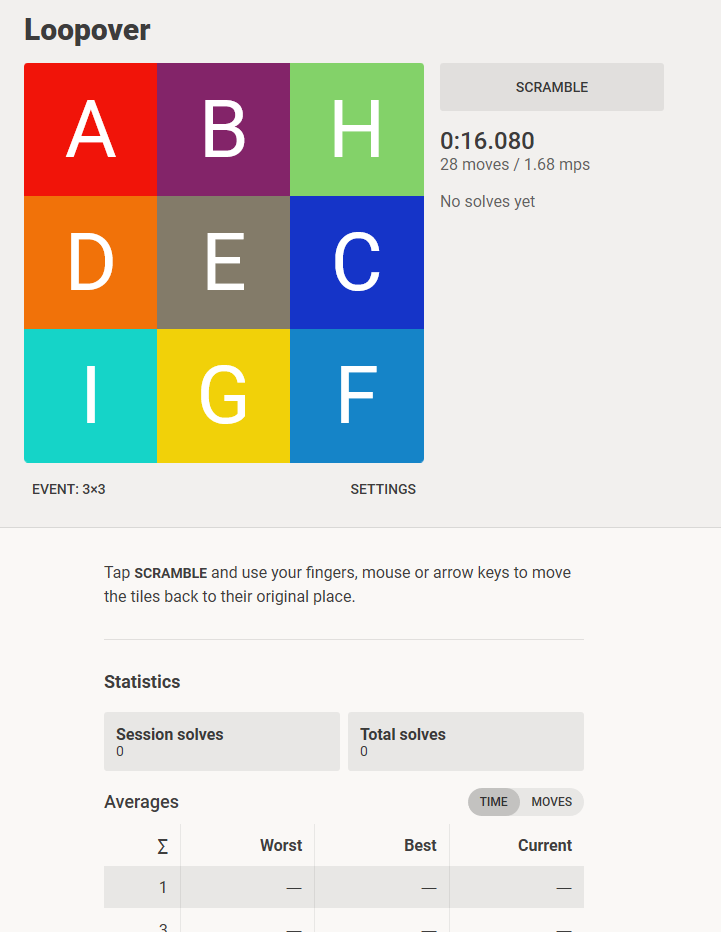Click the blue F tile
Viewport: 721px width, 932px height.
[x=357, y=396]
